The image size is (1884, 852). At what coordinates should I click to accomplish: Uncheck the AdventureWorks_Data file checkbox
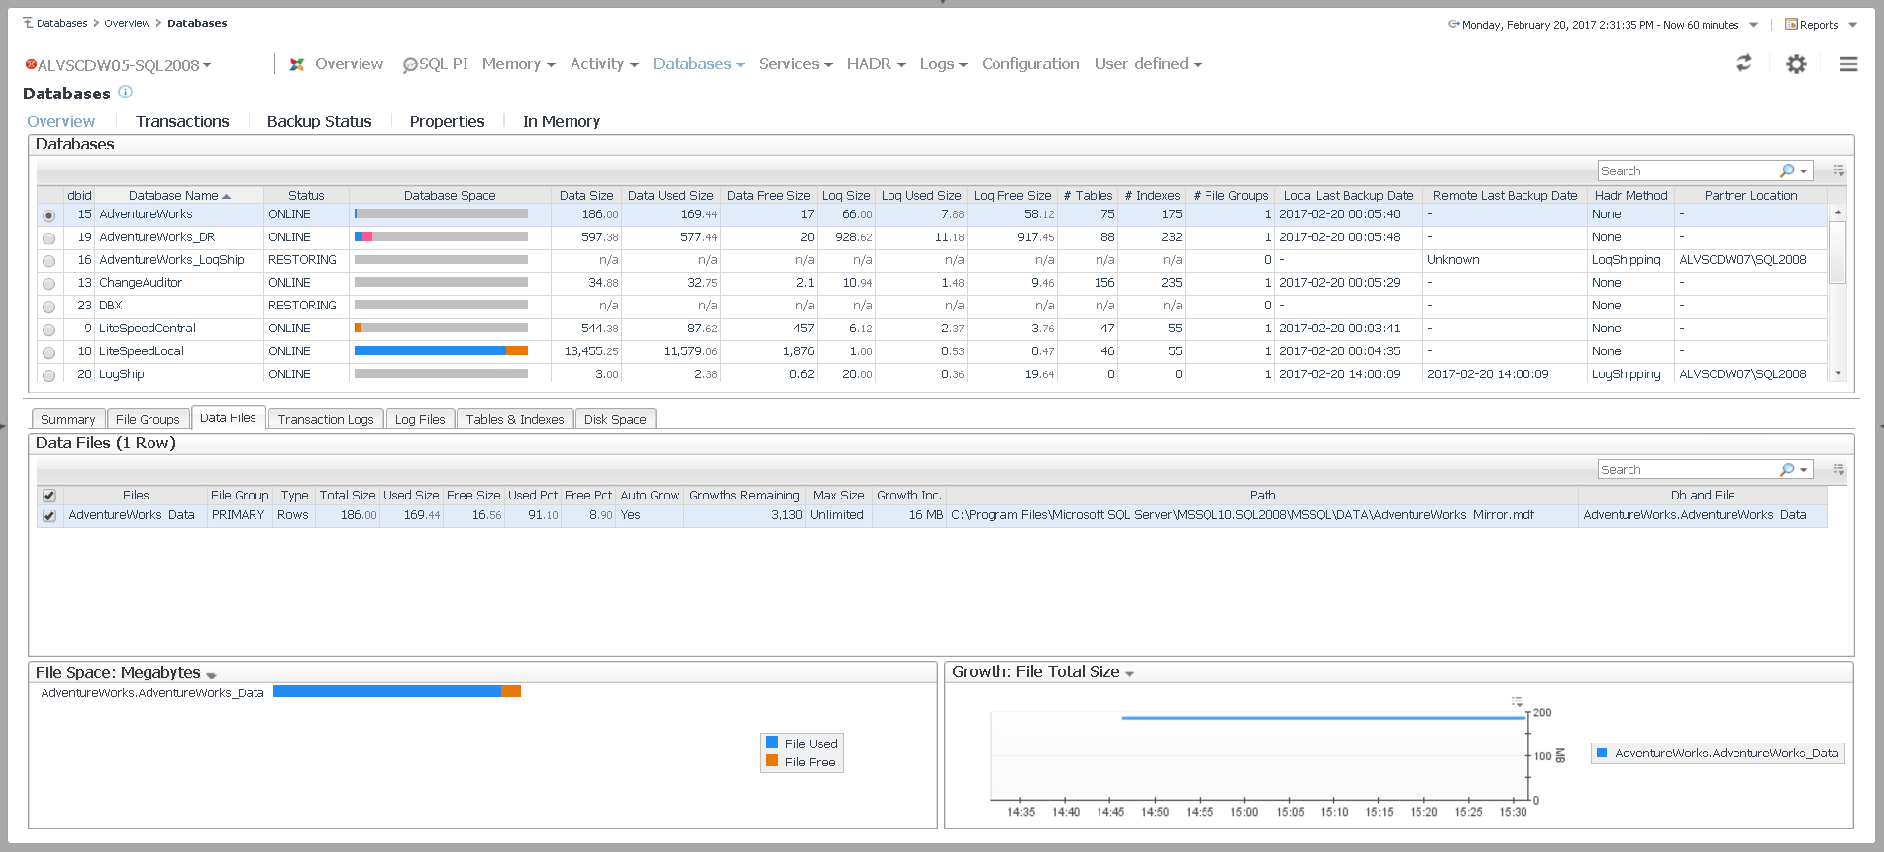[x=49, y=516]
